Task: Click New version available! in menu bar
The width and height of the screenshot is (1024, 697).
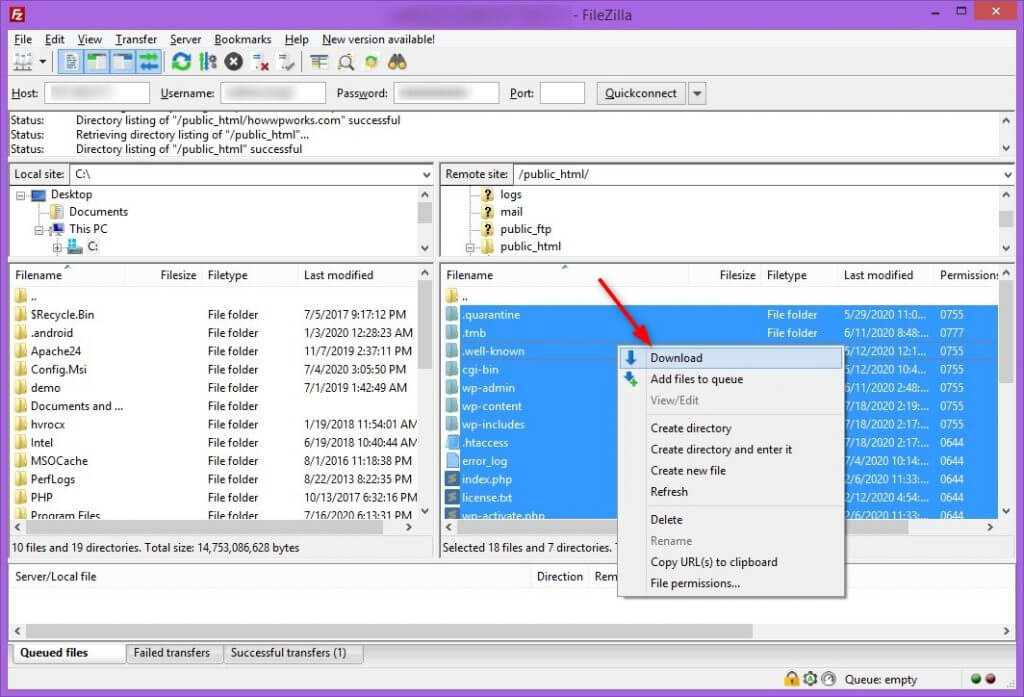Action: tap(378, 39)
